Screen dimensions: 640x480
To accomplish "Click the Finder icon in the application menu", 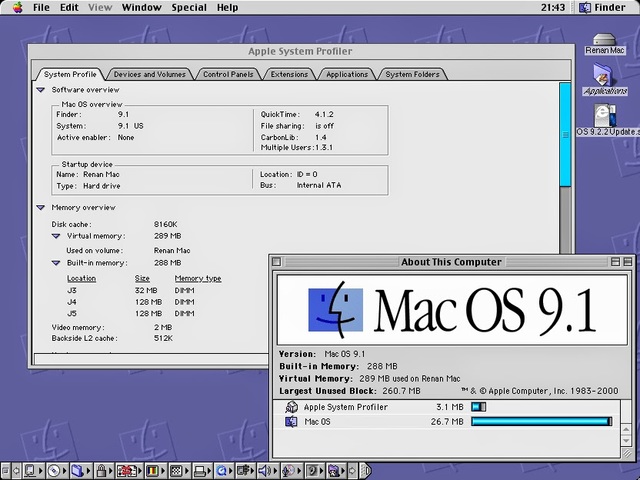I will point(584,7).
